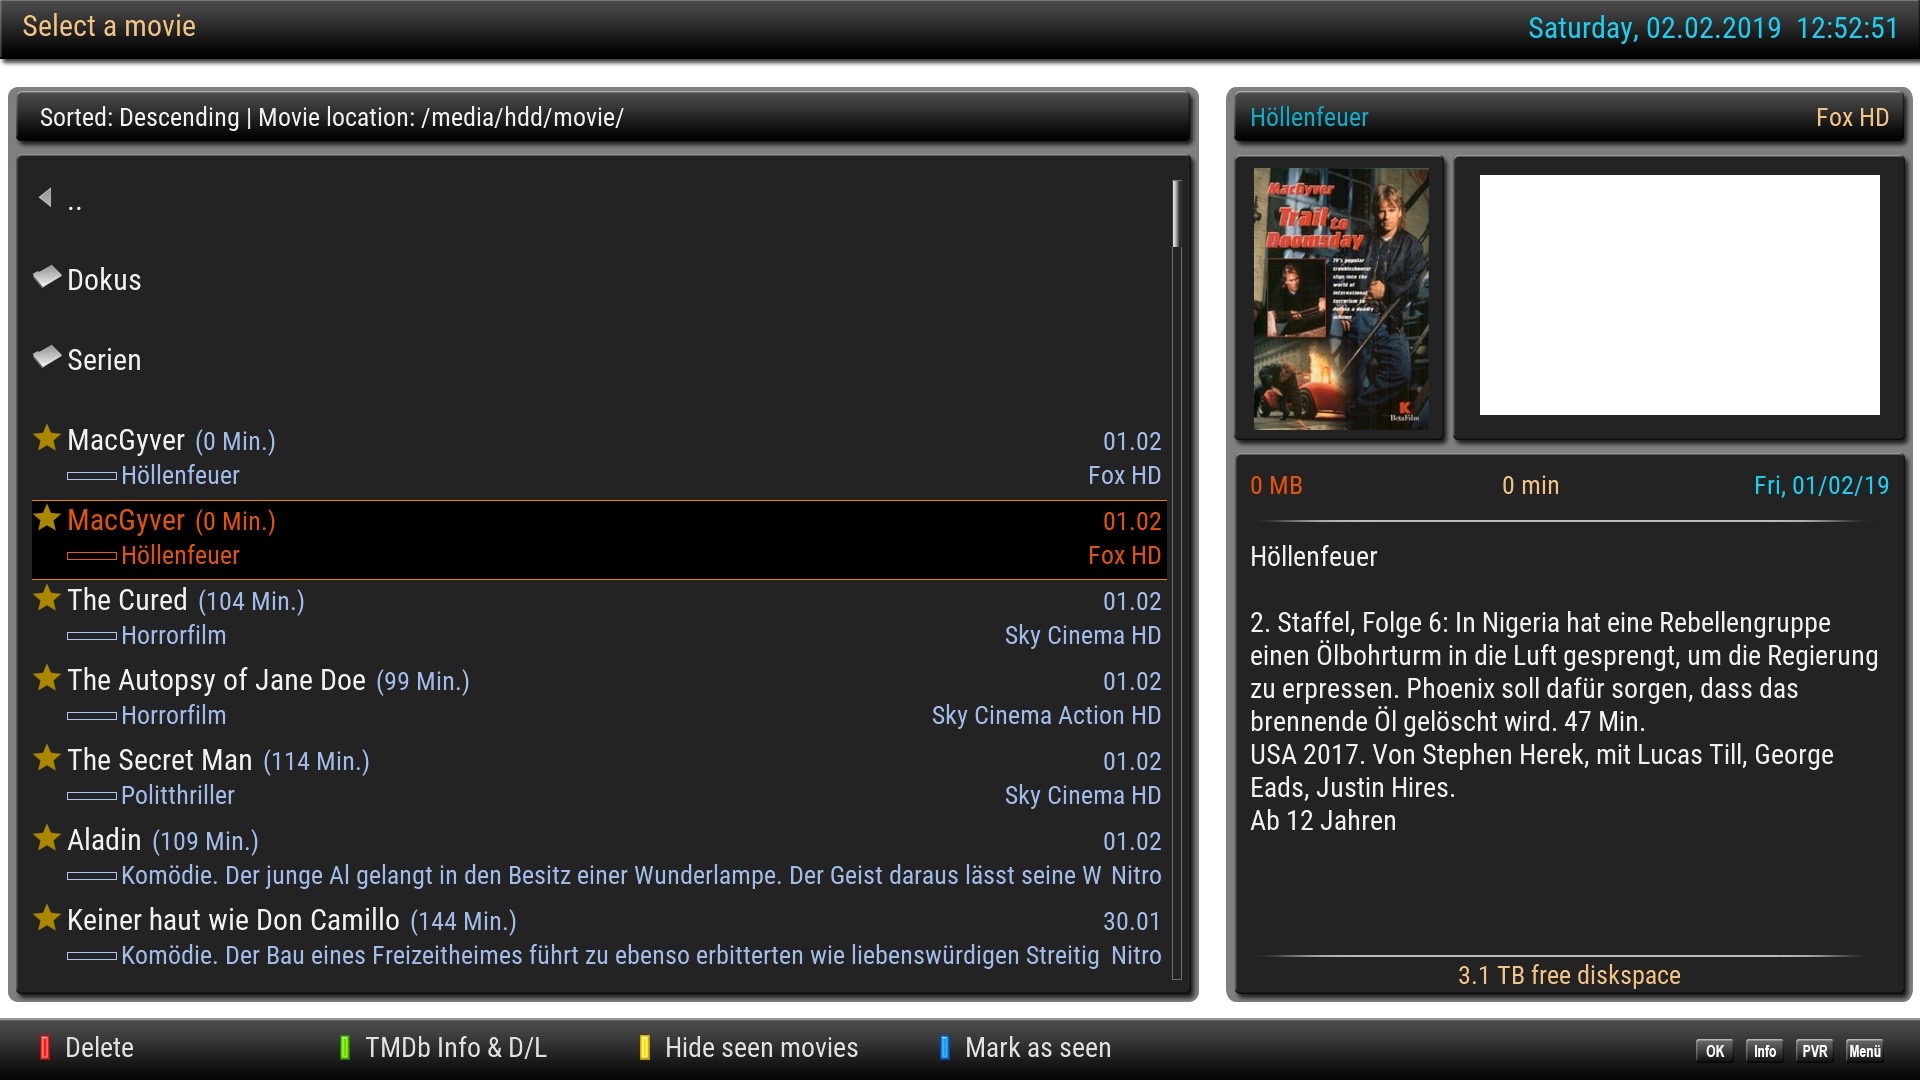
Task: Click the progress bar under The Autopsy of Jane Doe
Action: (x=92, y=716)
